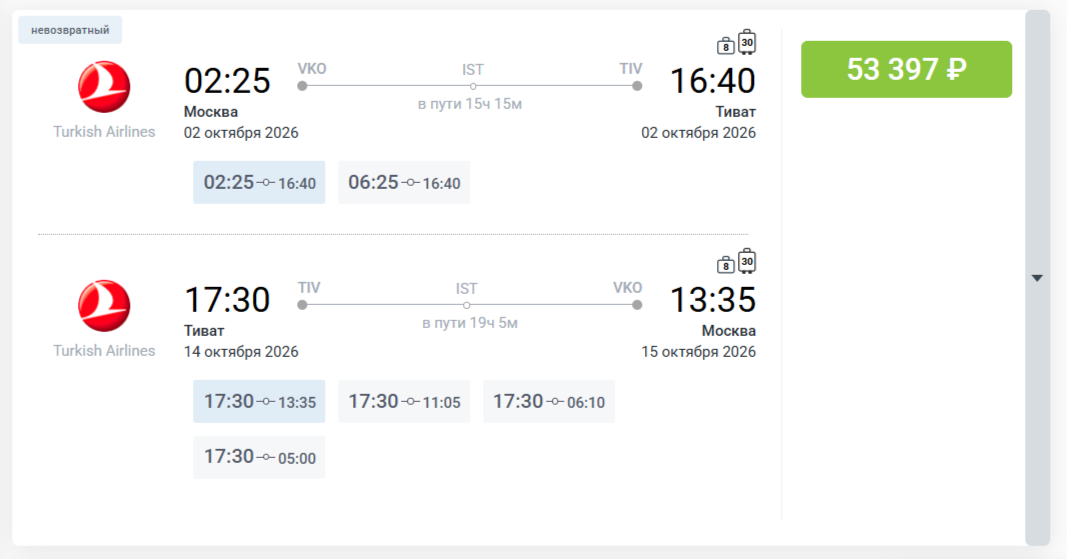
Task: Choose return option 17:30 to 06:10
Action: 549,402
